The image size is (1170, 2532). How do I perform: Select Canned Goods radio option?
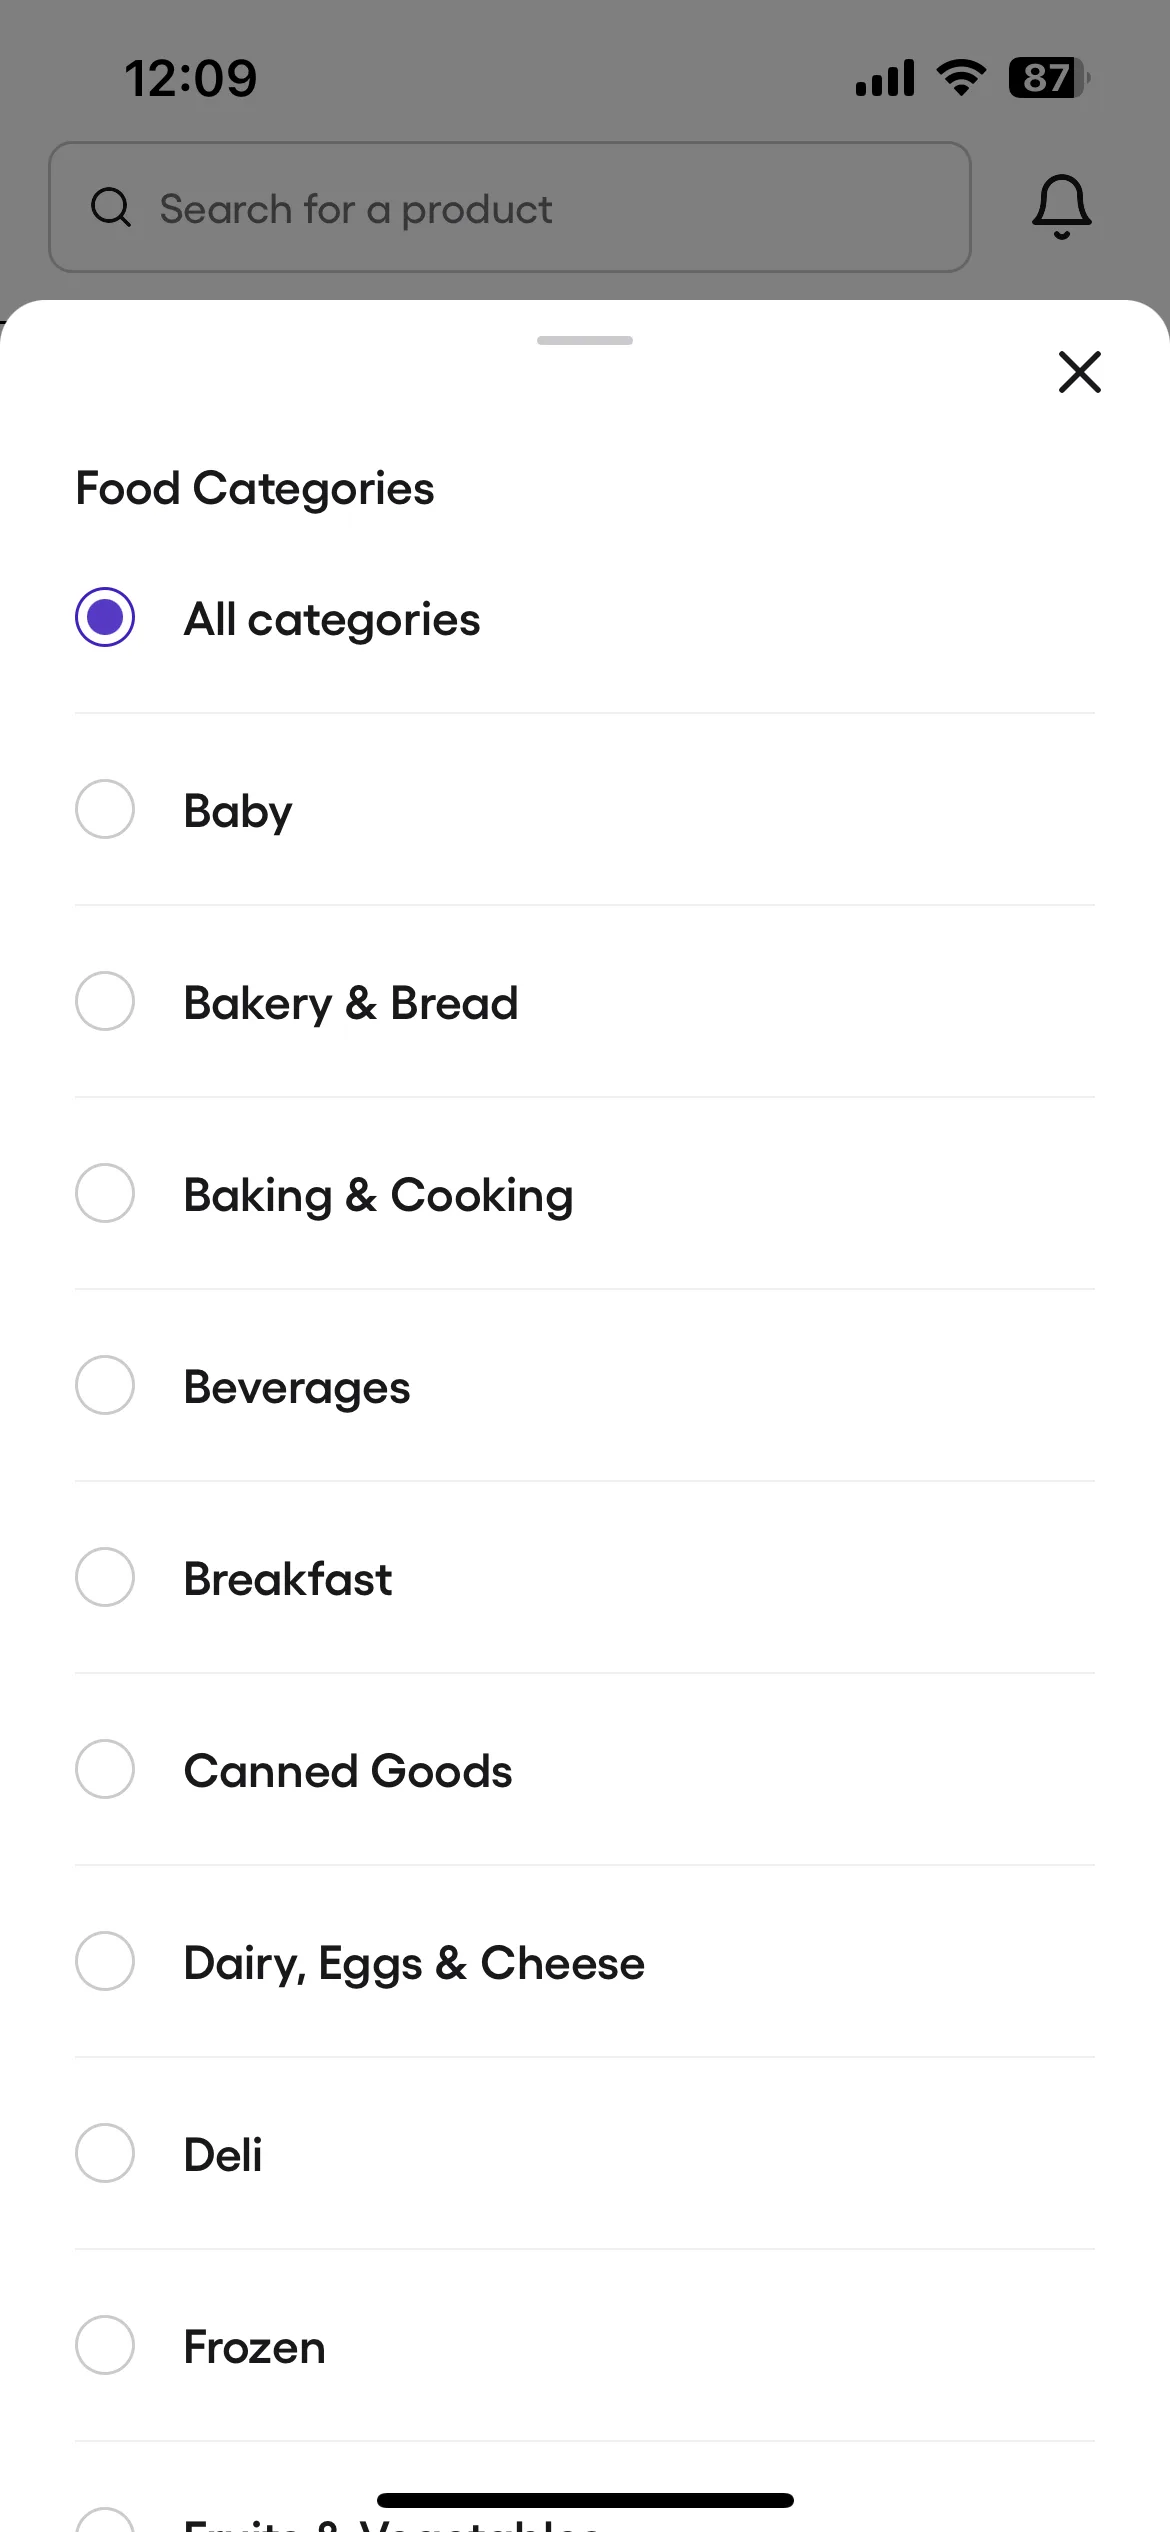click(105, 1769)
